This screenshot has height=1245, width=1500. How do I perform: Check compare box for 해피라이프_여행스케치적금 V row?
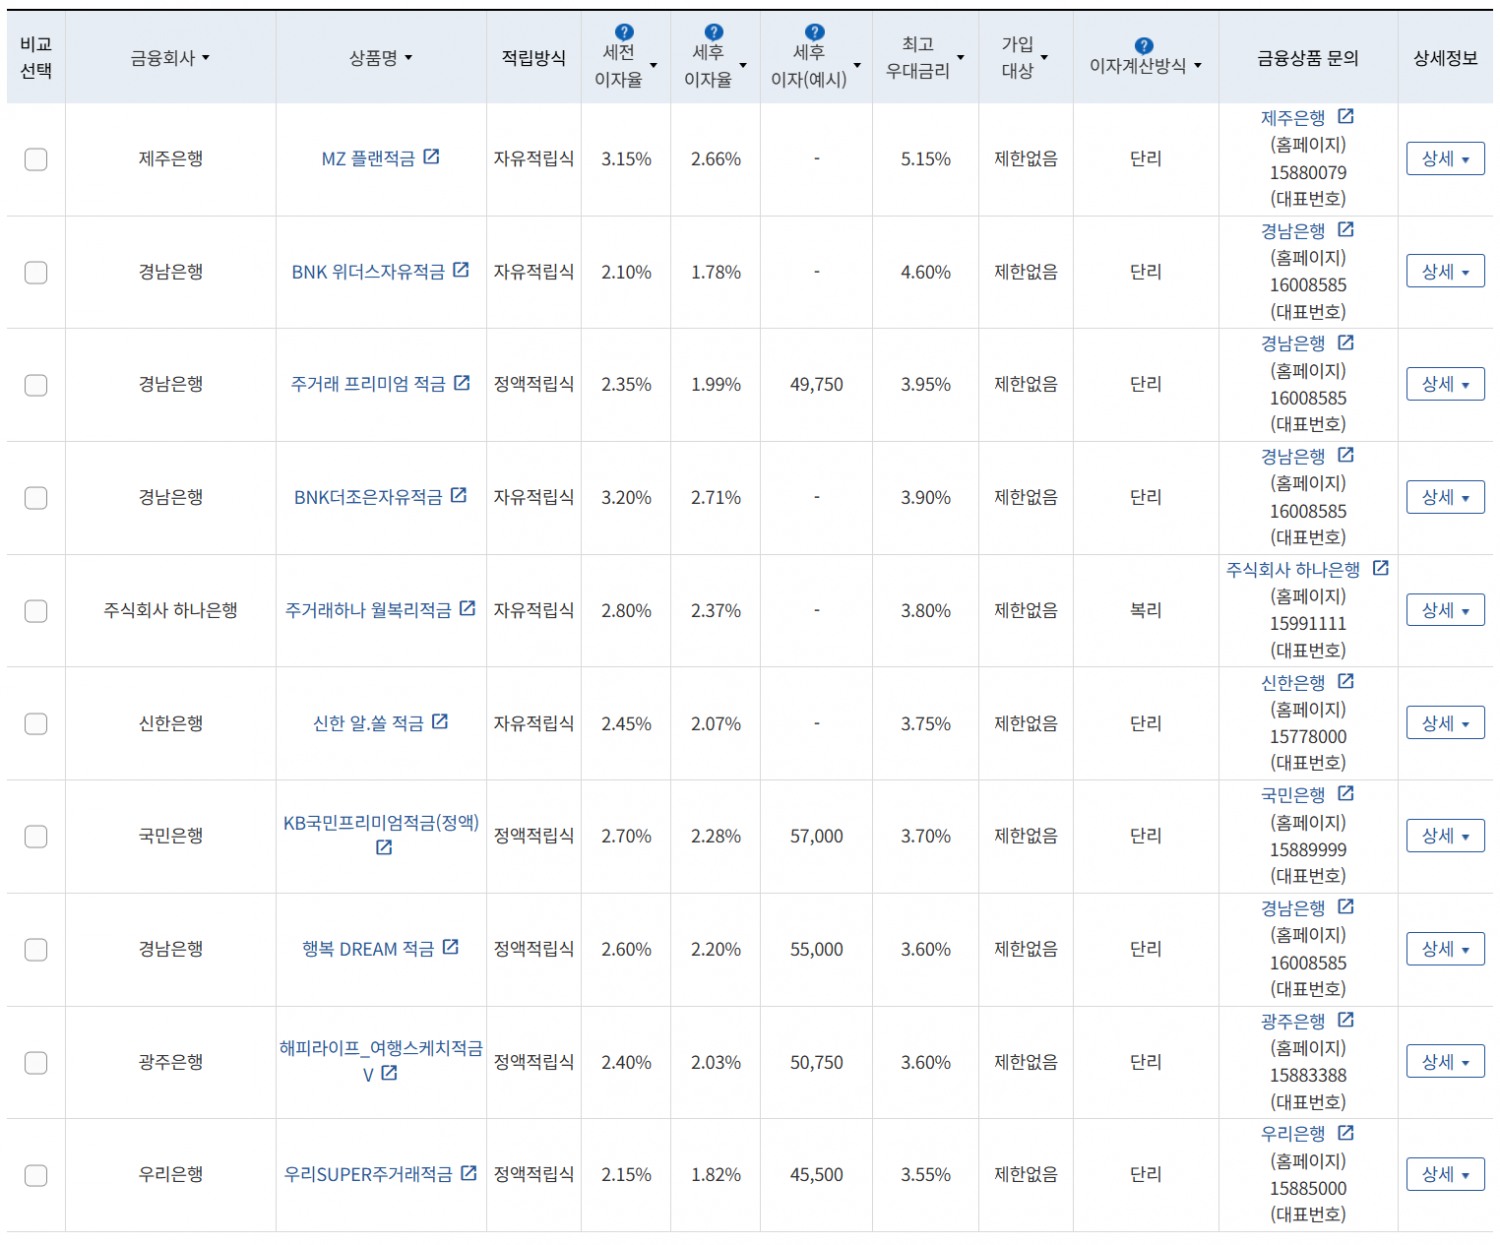(36, 1062)
